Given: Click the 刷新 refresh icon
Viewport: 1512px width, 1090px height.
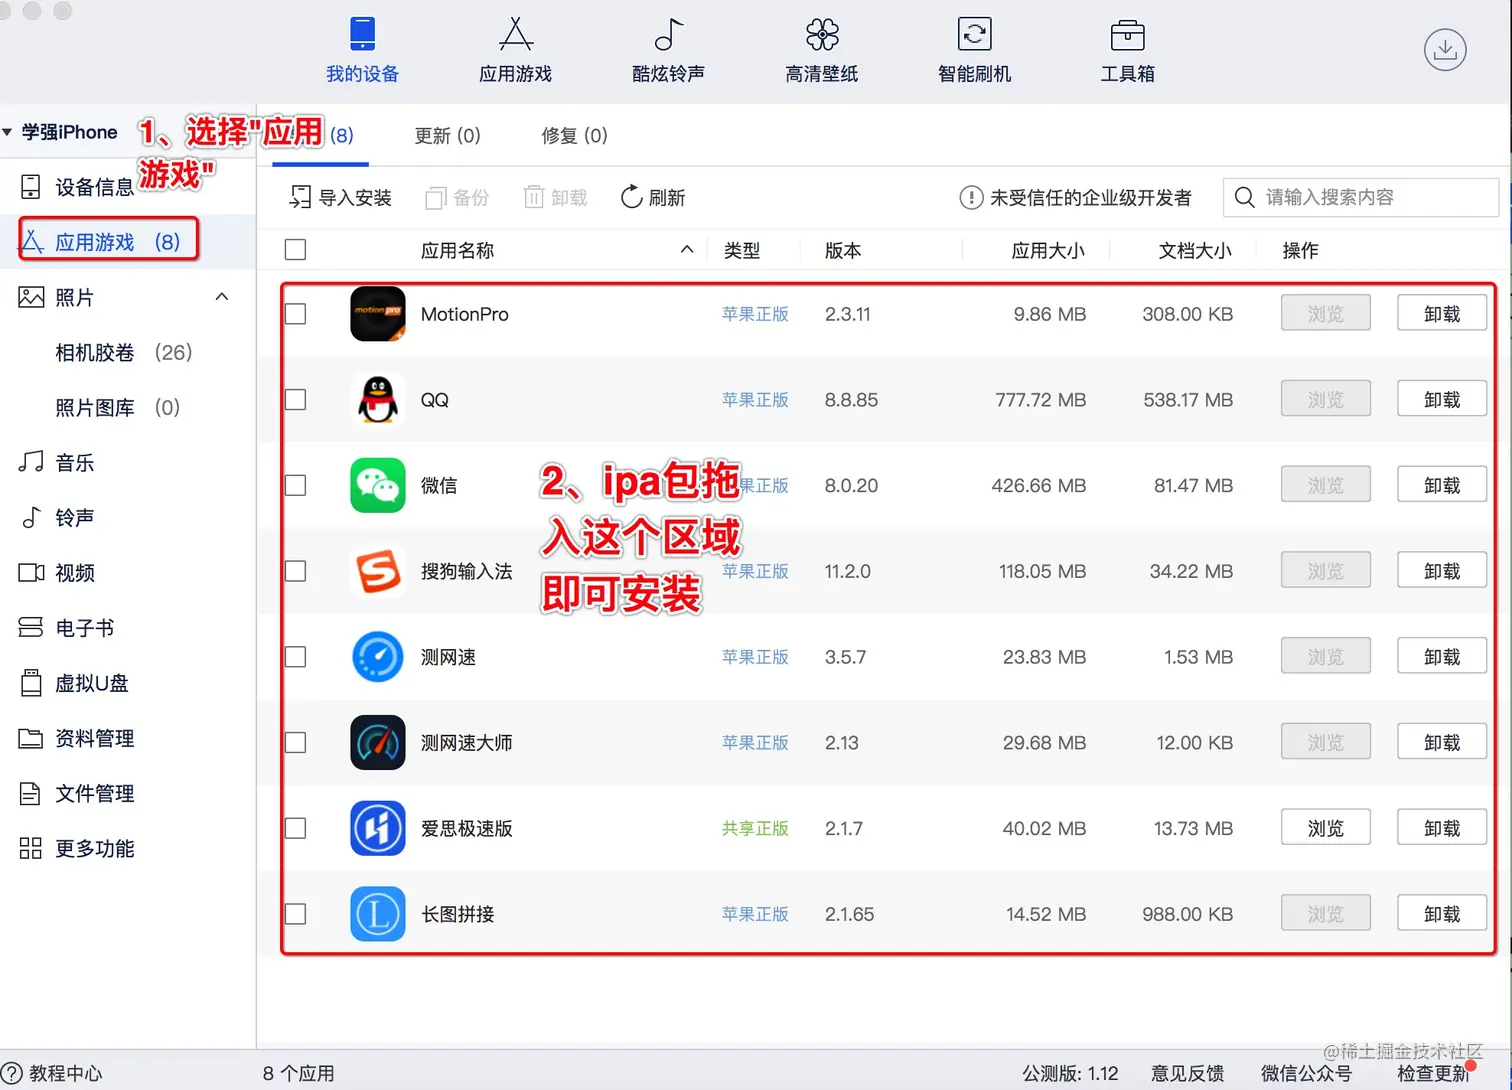Looking at the screenshot, I should tap(631, 197).
